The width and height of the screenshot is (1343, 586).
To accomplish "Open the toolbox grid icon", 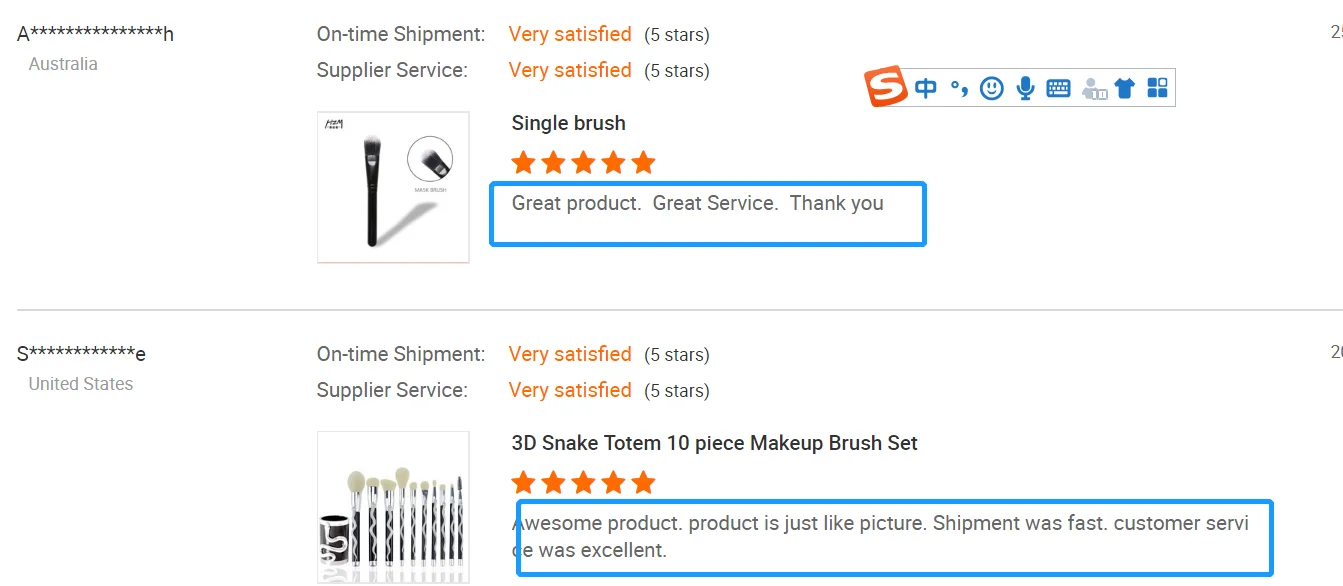I will (1157, 88).
